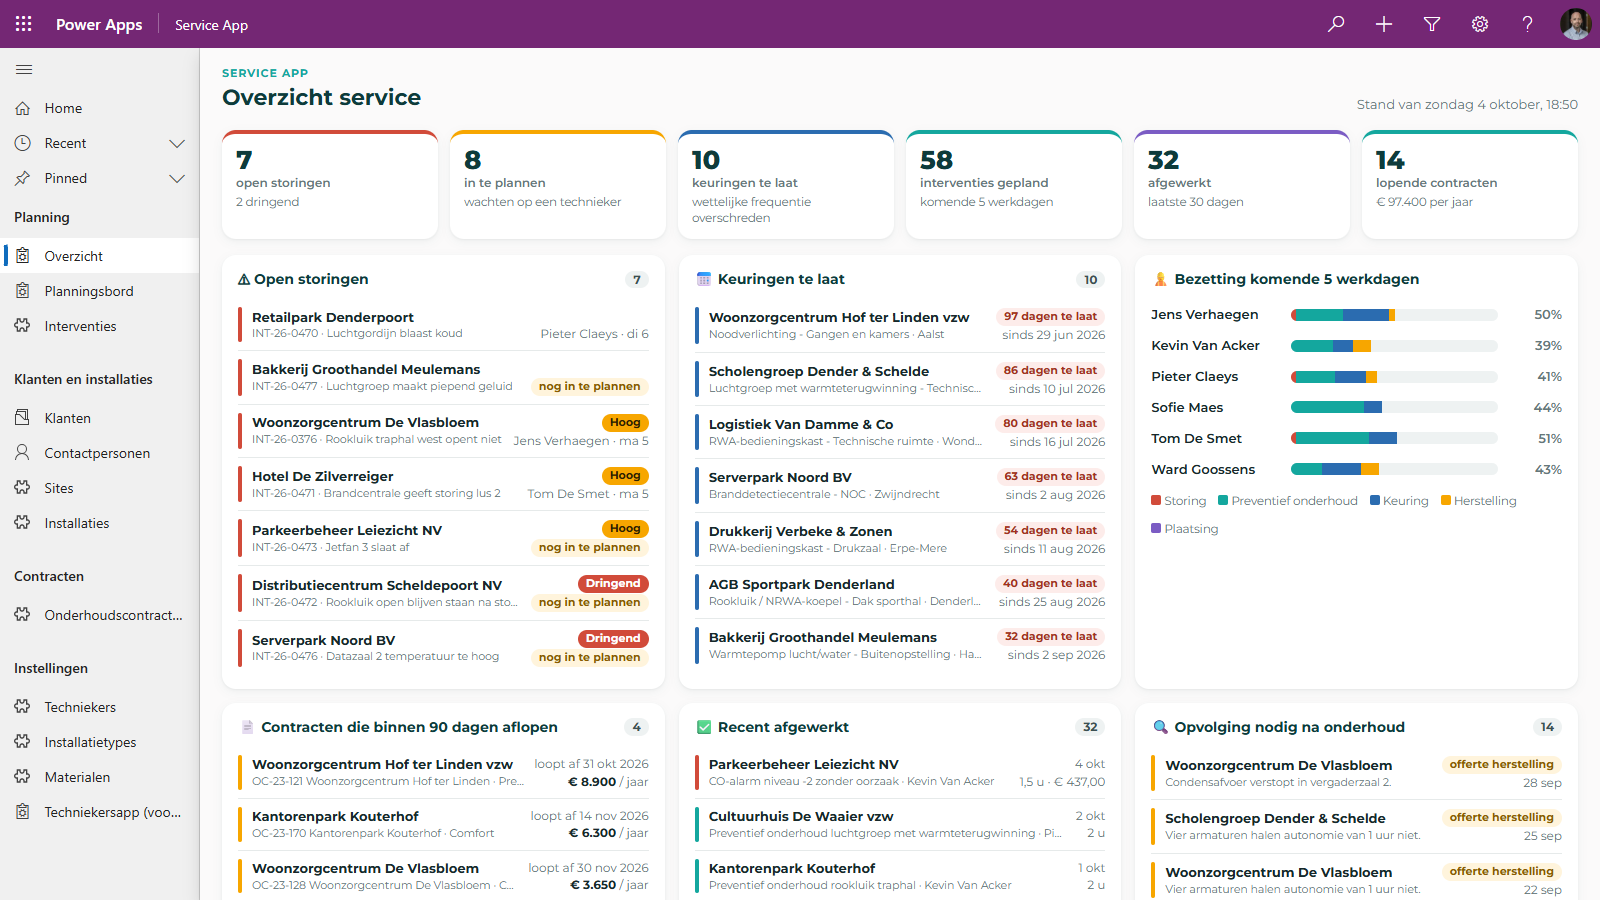Open the help question mark icon
Viewport: 1600px width, 900px height.
coord(1528,24)
